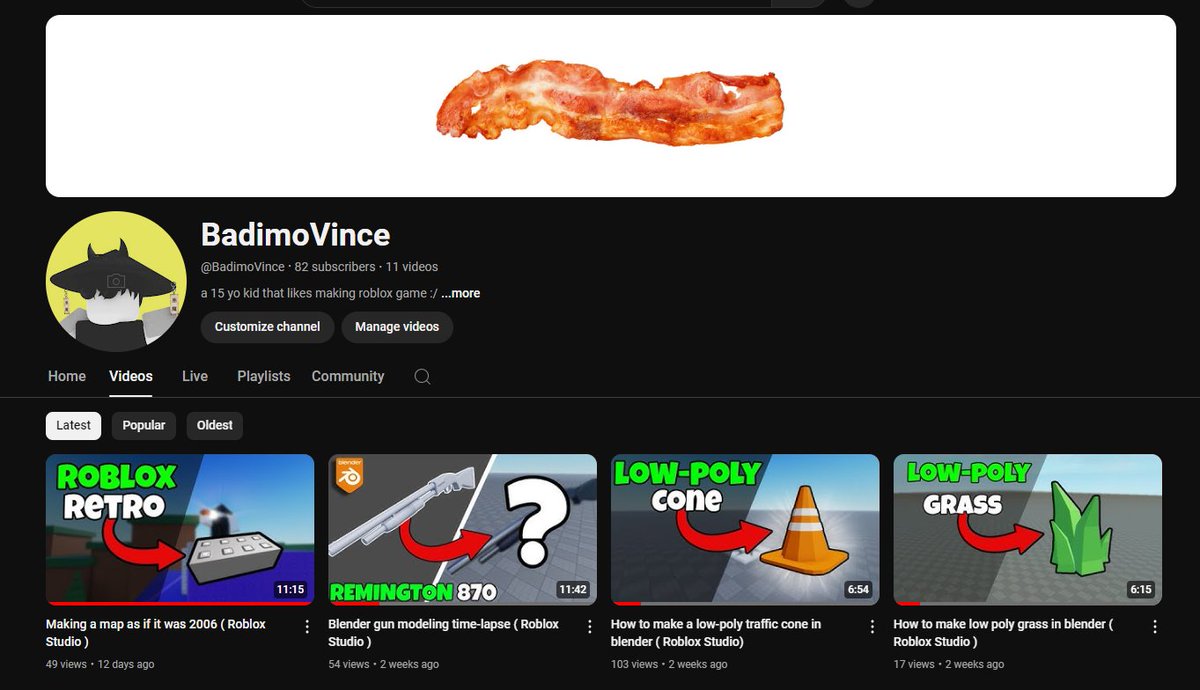Click the 11:15 duration badge
This screenshot has height=690, width=1200.
[x=290, y=590]
